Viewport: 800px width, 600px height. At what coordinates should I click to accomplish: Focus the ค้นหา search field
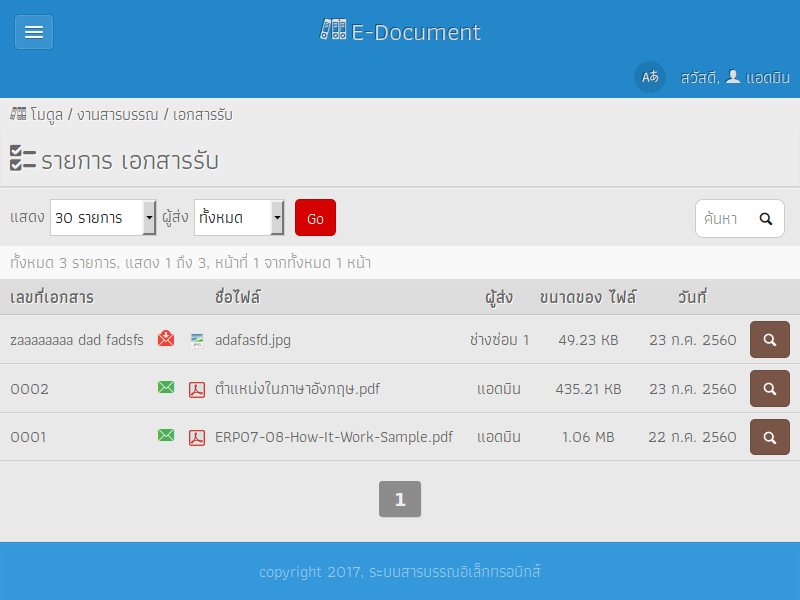coord(724,218)
